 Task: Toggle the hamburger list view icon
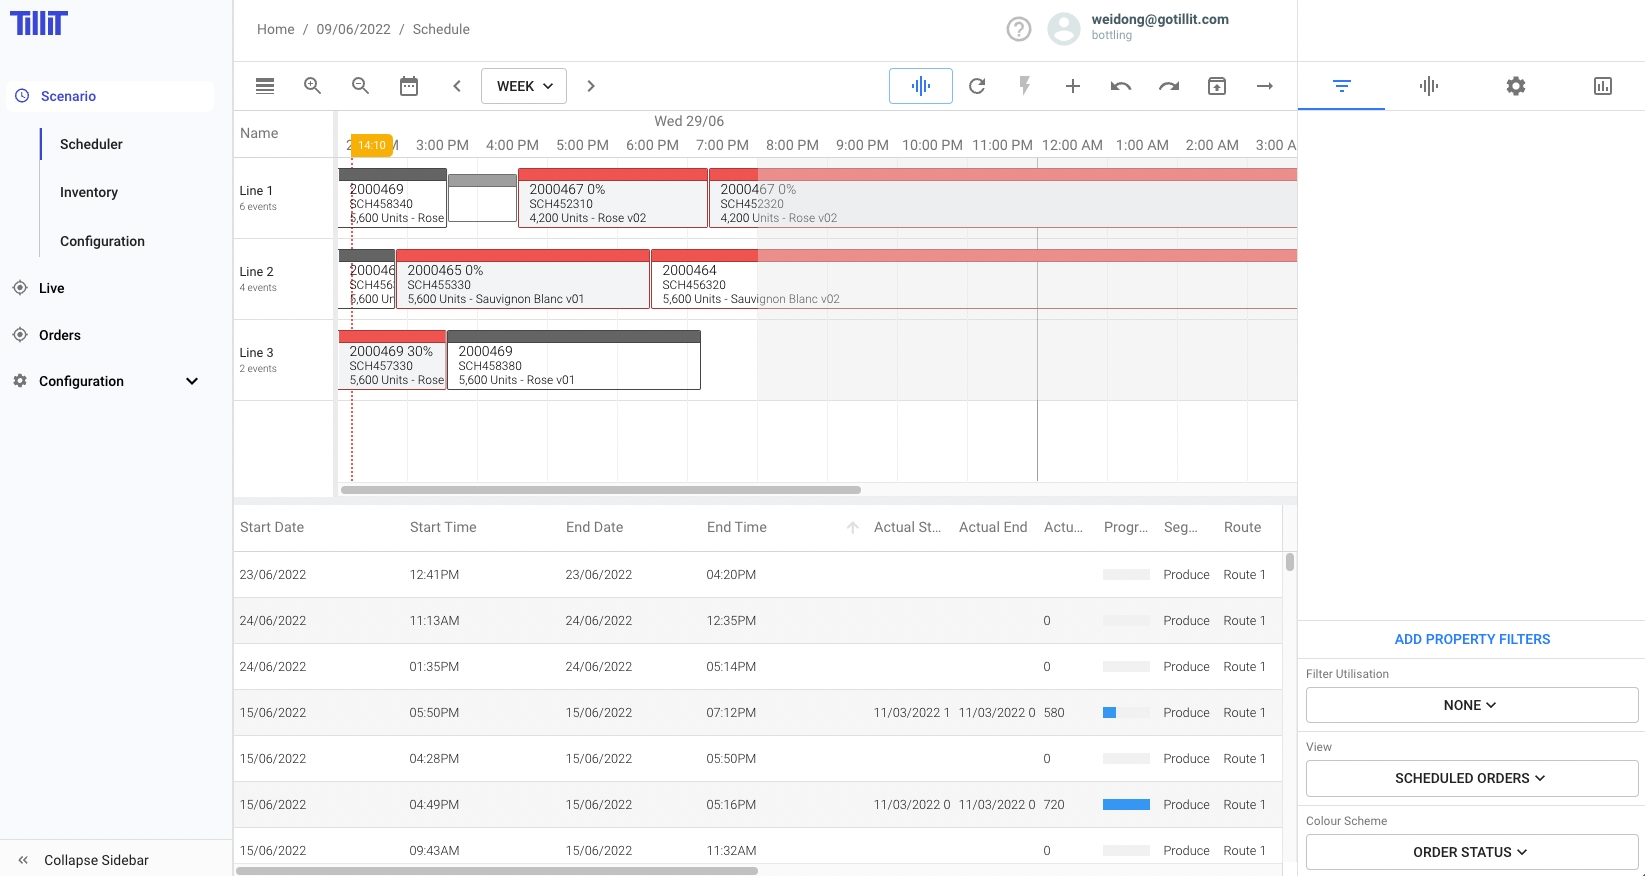point(265,86)
